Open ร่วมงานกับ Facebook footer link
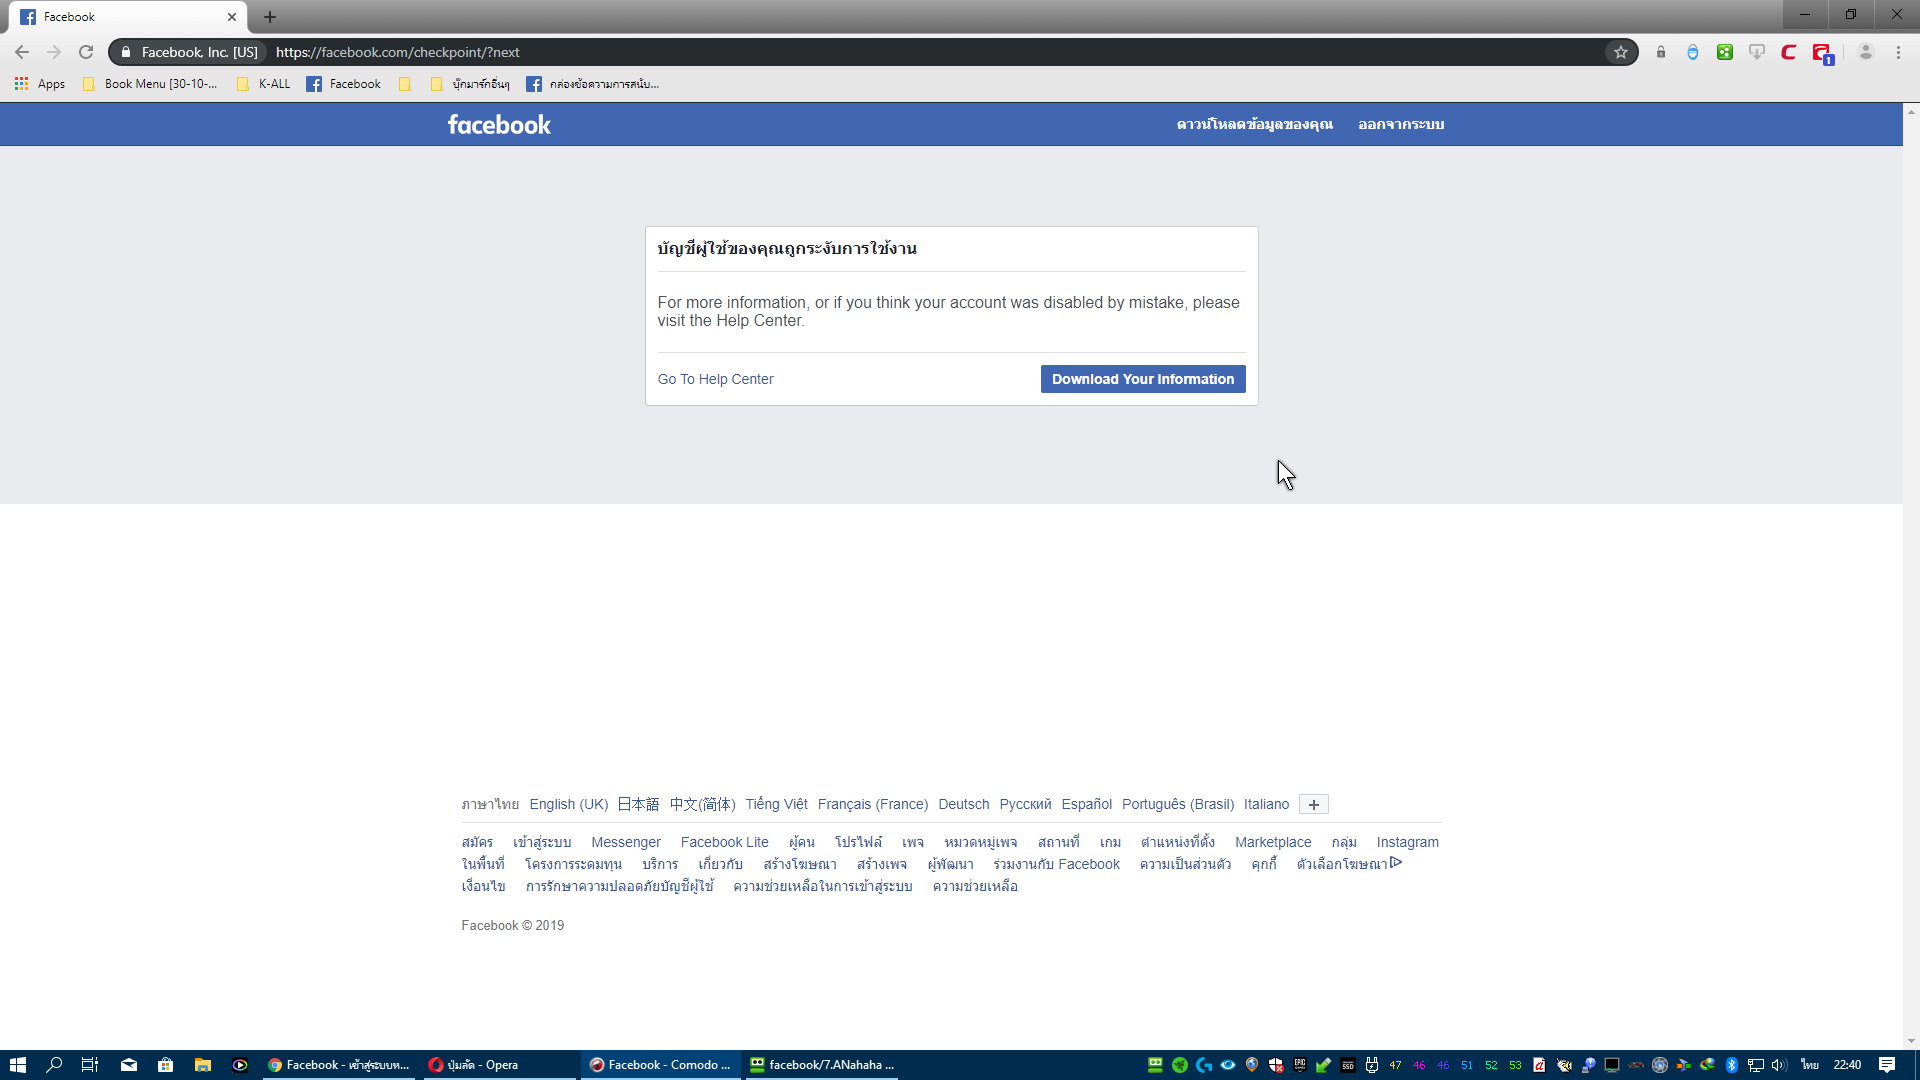1920x1080 pixels. pyautogui.click(x=1057, y=864)
